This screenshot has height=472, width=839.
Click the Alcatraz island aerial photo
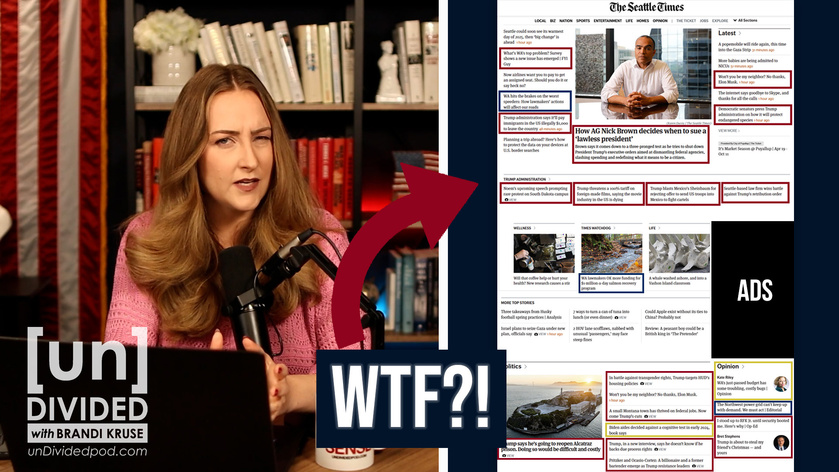[x=554, y=407]
